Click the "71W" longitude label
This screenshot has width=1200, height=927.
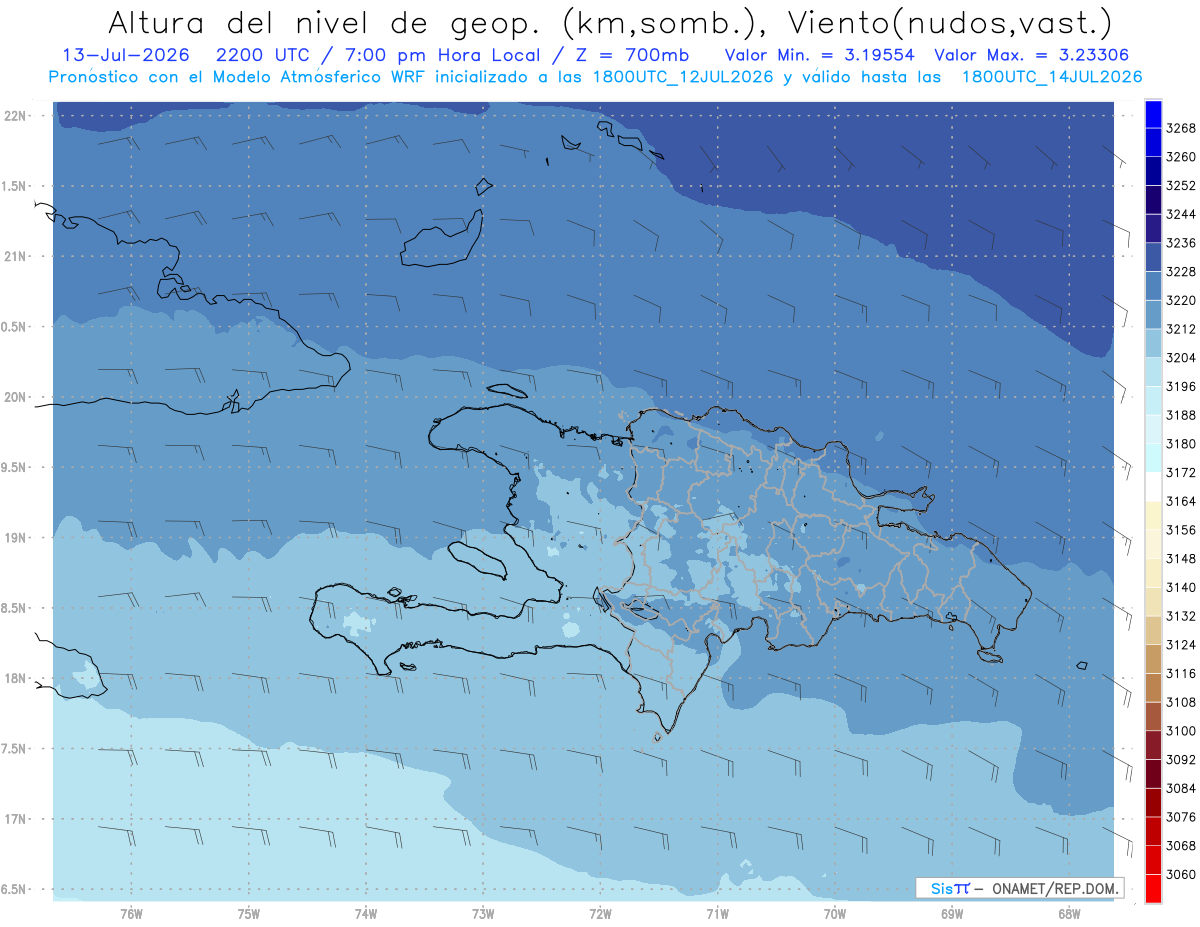[717, 912]
